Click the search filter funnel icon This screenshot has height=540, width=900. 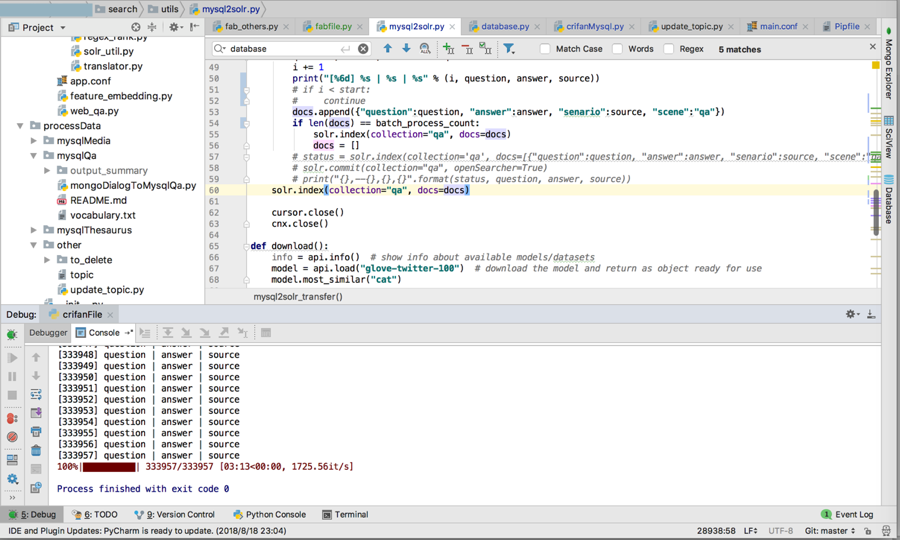[x=508, y=48]
